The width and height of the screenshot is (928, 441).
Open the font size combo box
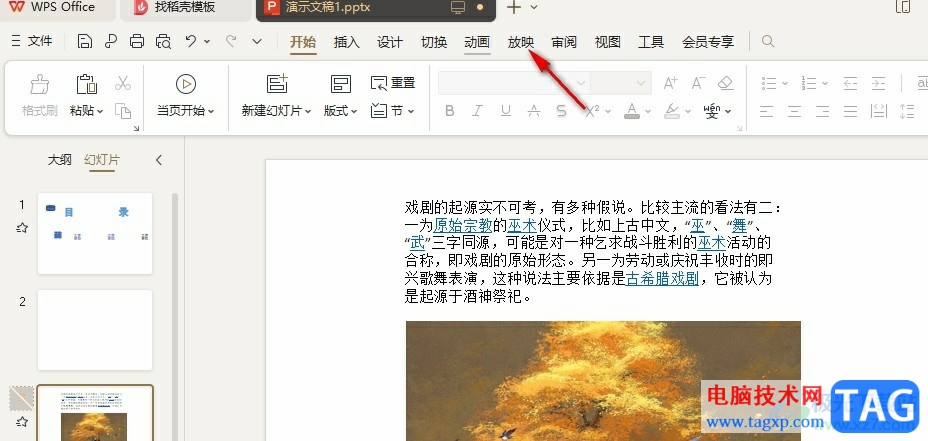pyautogui.click(x=621, y=83)
